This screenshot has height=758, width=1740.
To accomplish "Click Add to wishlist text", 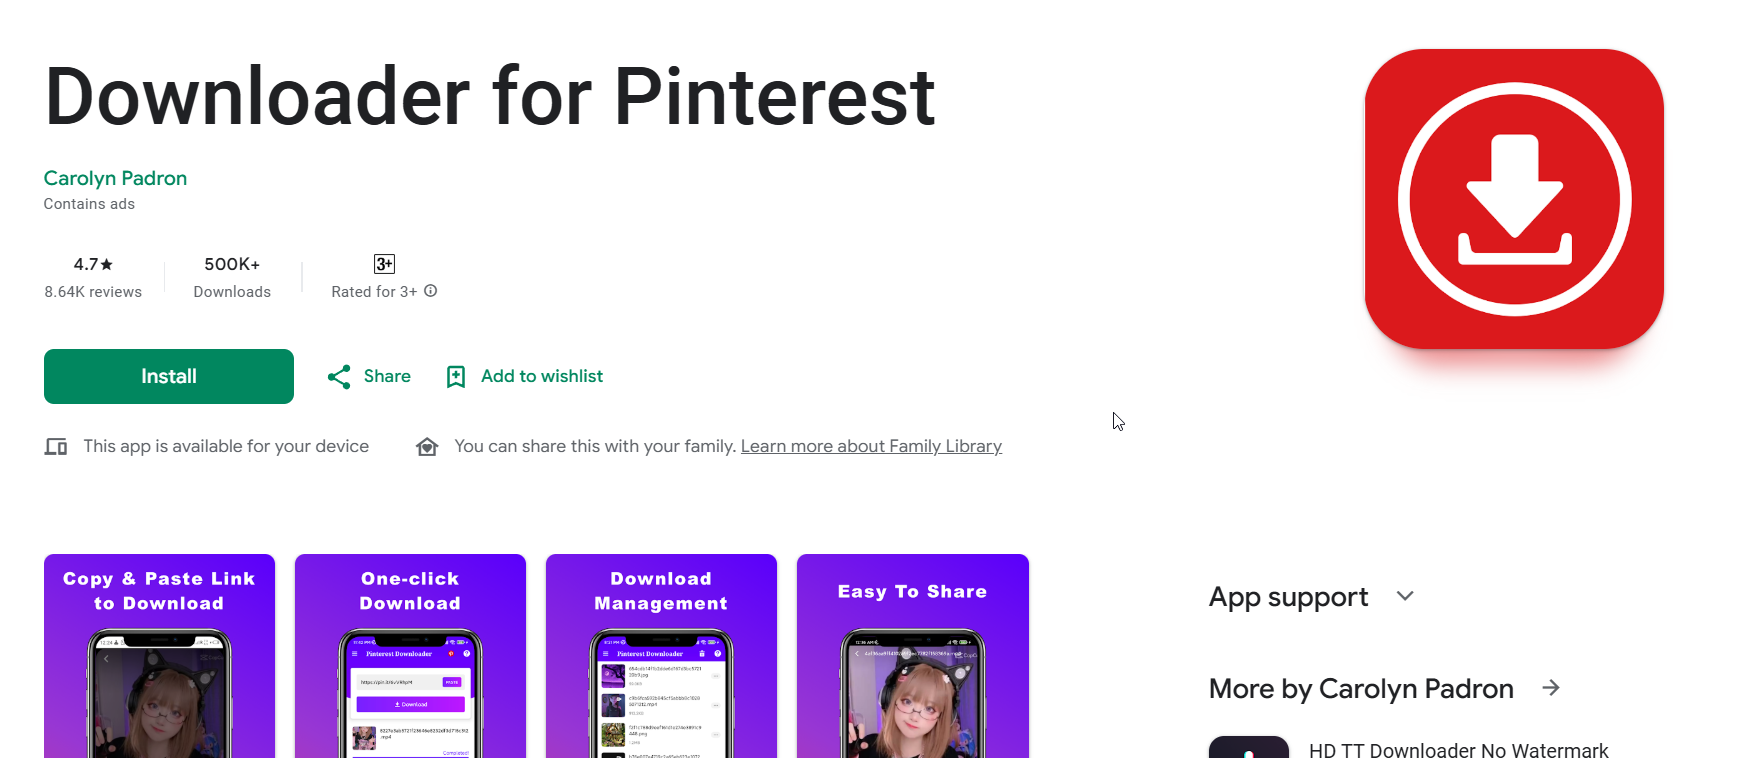I will [542, 376].
